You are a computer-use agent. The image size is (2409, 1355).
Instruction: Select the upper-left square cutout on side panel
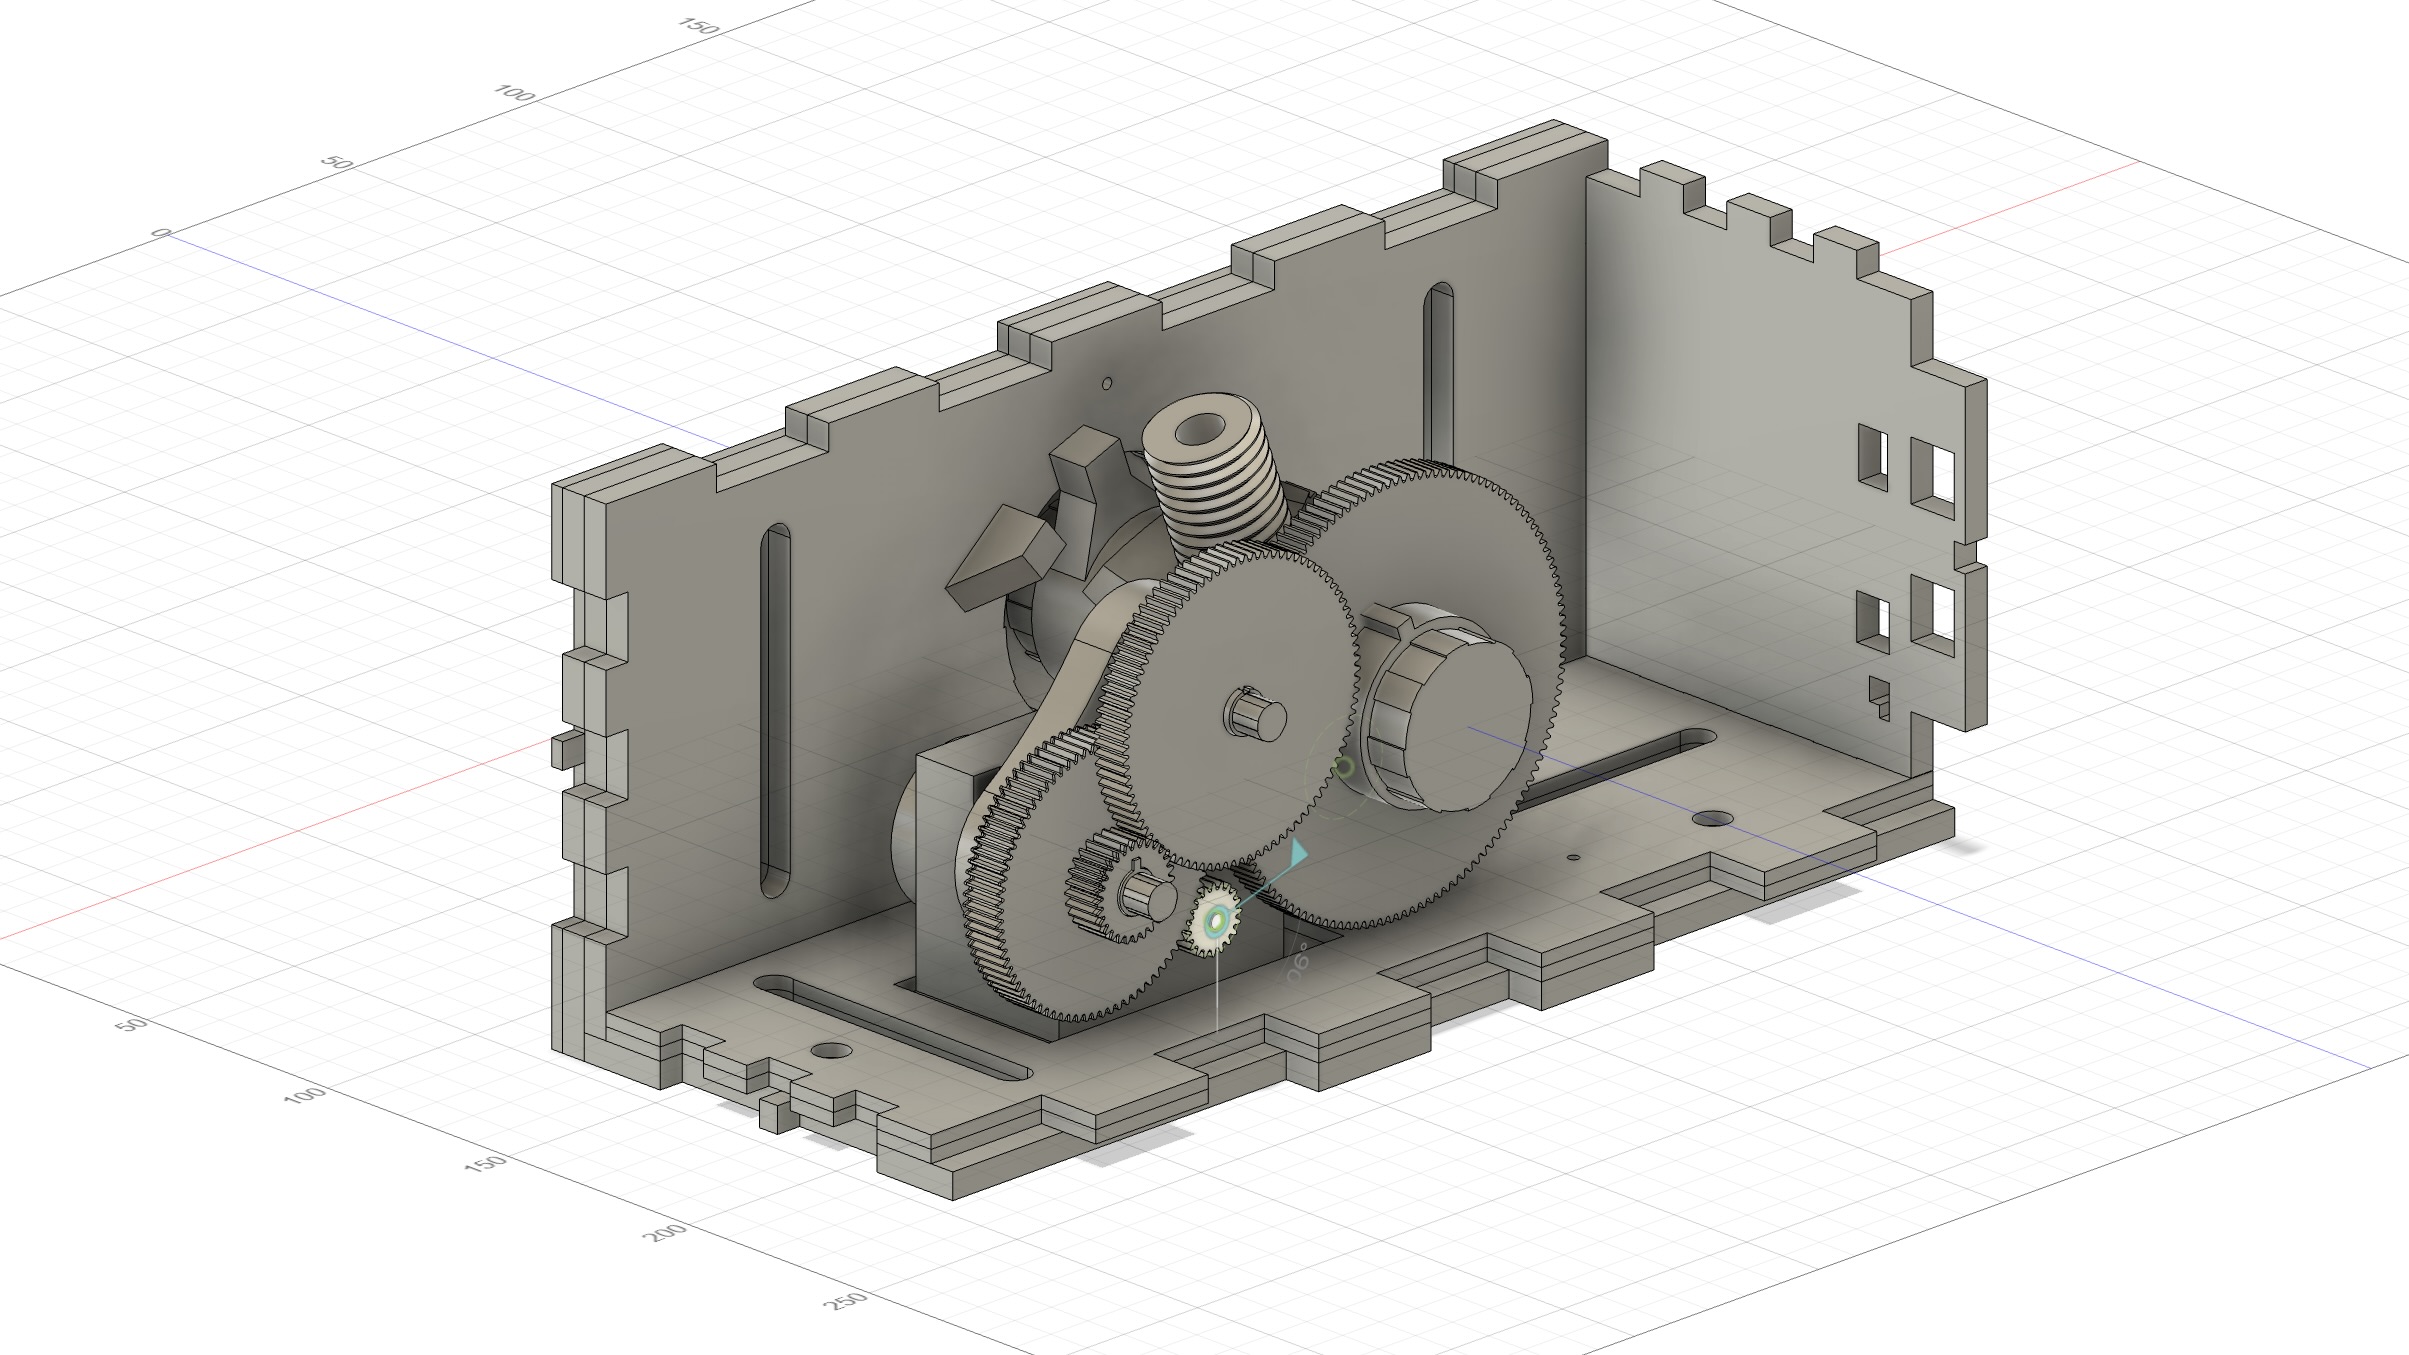(1872, 456)
